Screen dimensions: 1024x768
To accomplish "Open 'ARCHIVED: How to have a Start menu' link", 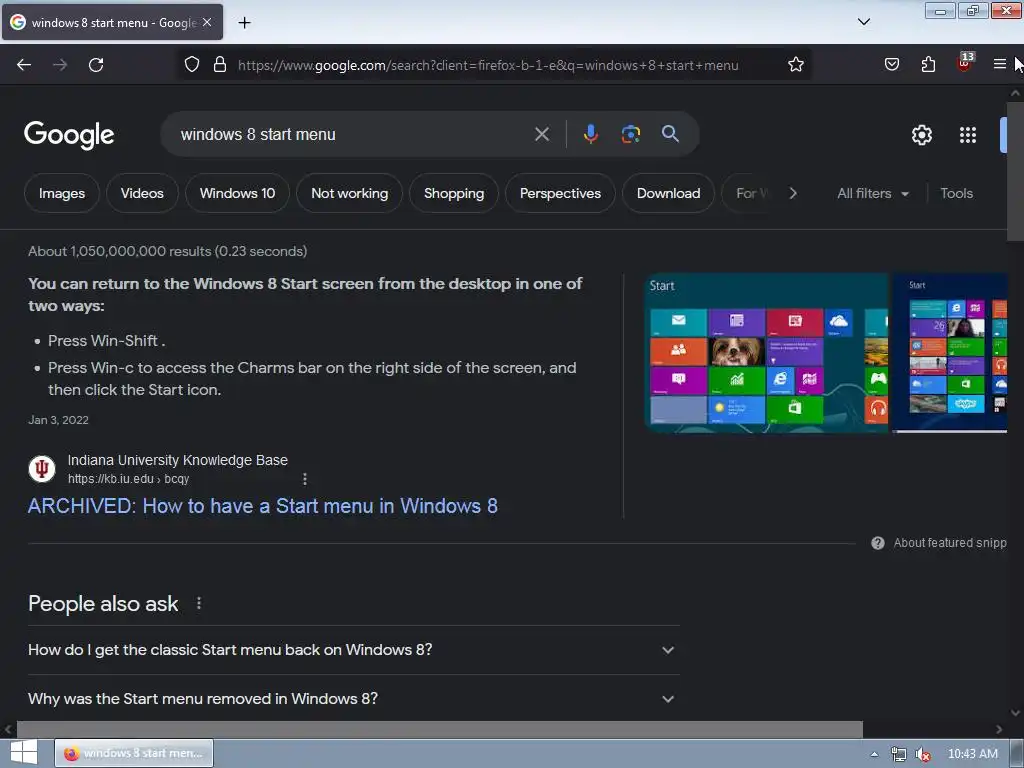I will (263, 506).
